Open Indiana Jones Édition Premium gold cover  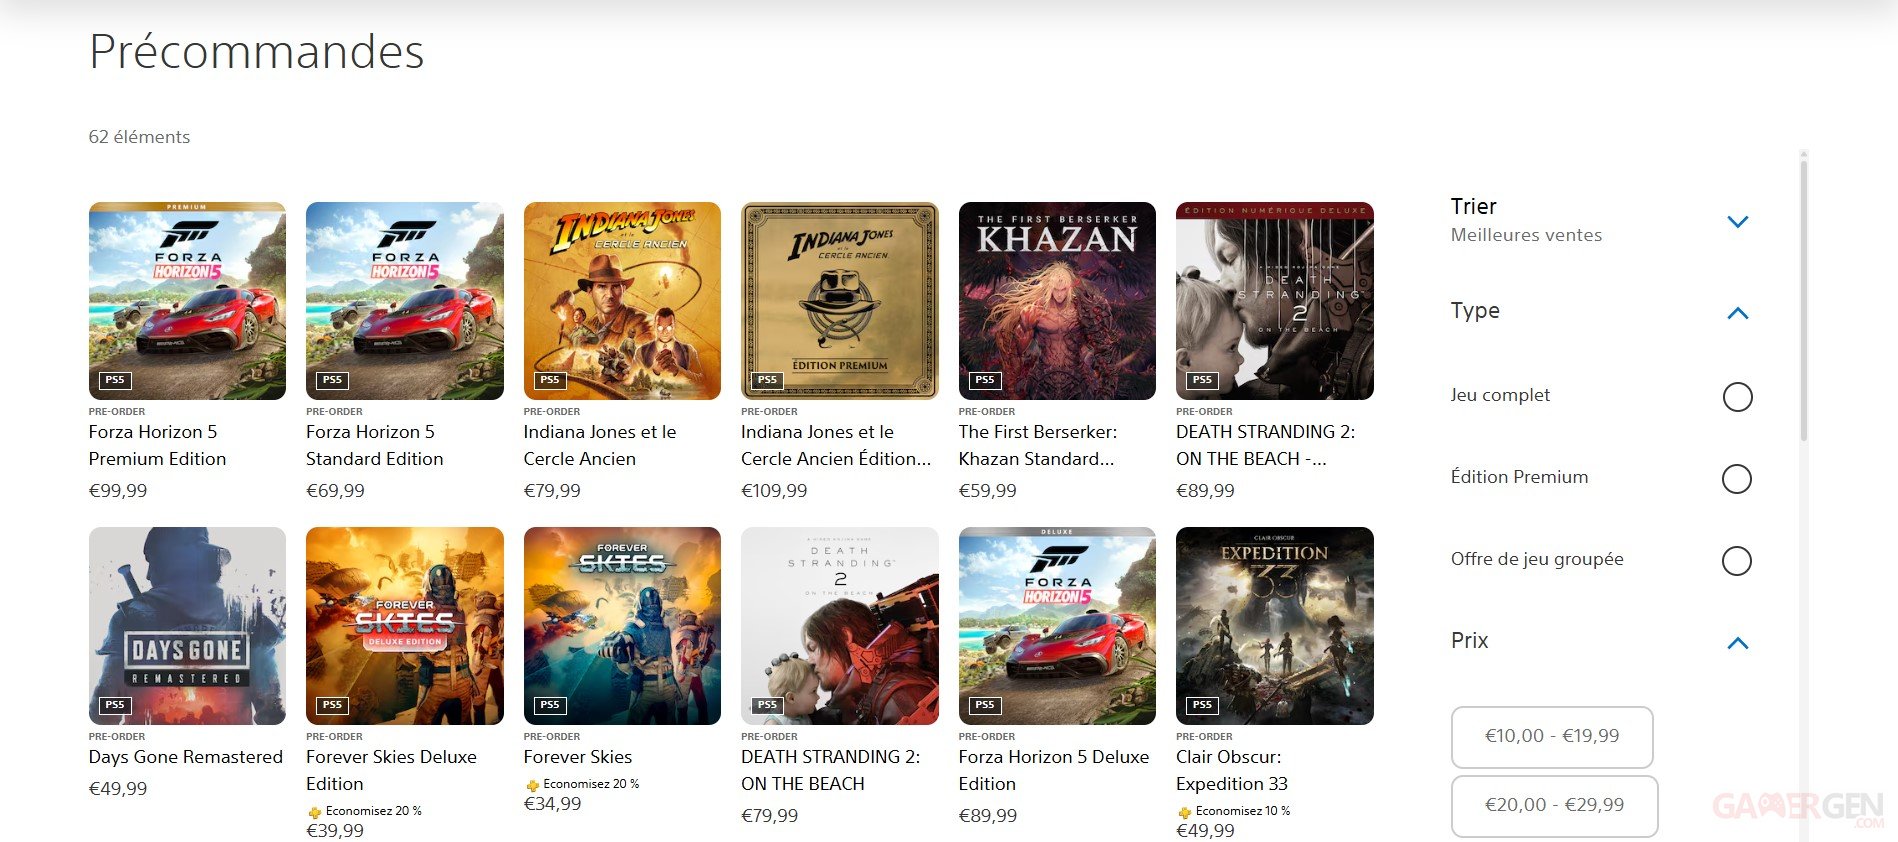pyautogui.click(x=839, y=300)
